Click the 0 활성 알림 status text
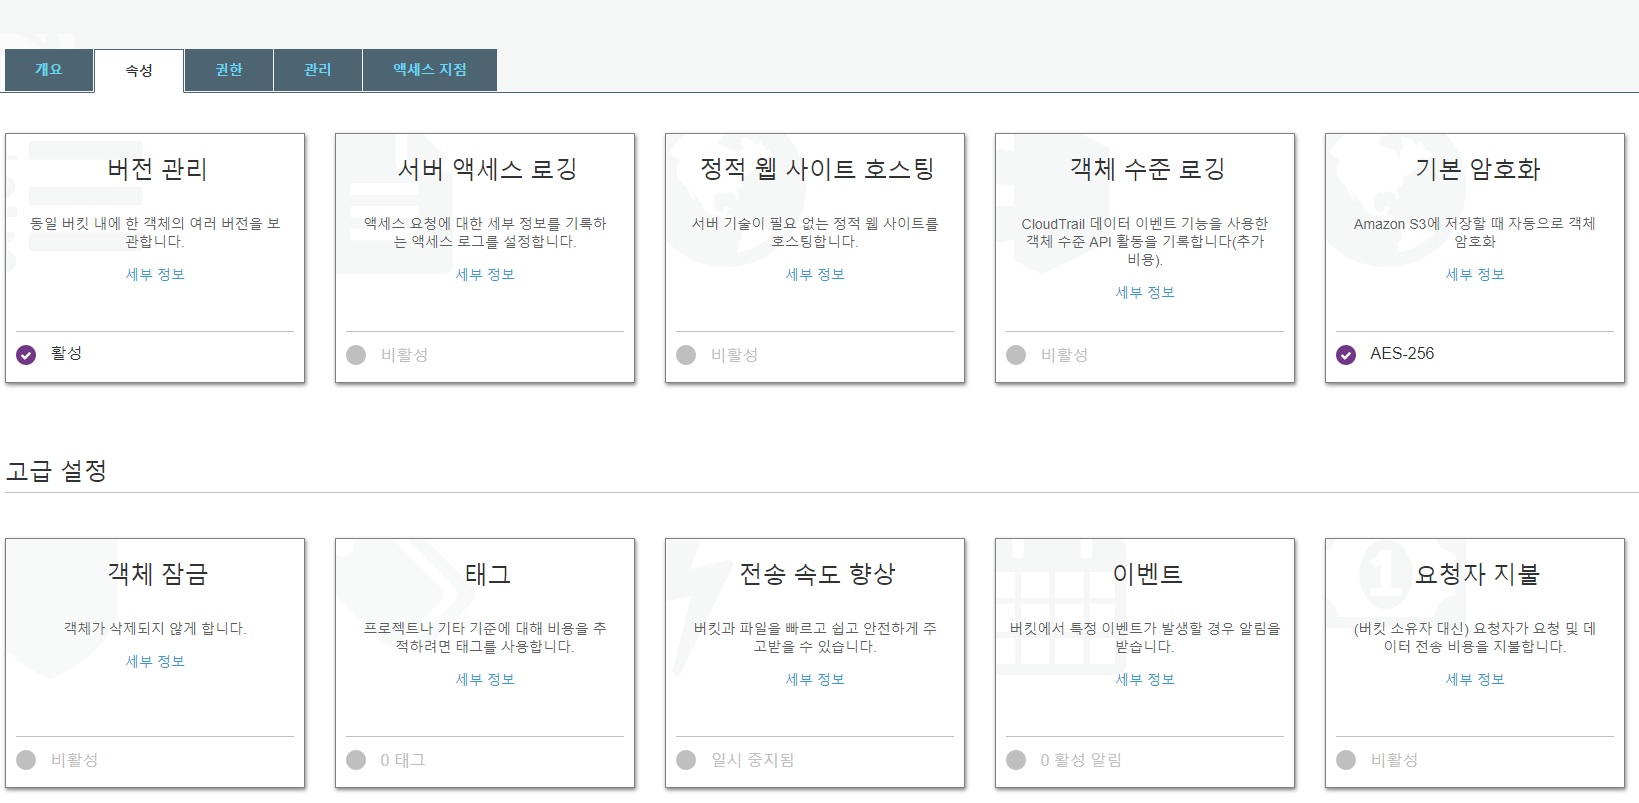The height and width of the screenshot is (803, 1639). 1081,760
